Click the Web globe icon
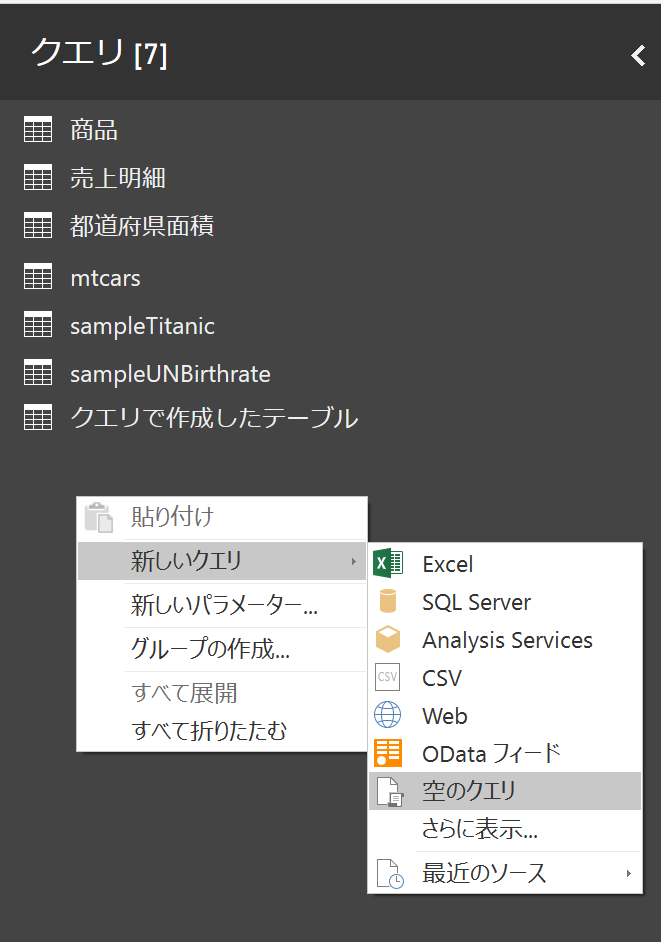661x942 pixels. coord(388,716)
